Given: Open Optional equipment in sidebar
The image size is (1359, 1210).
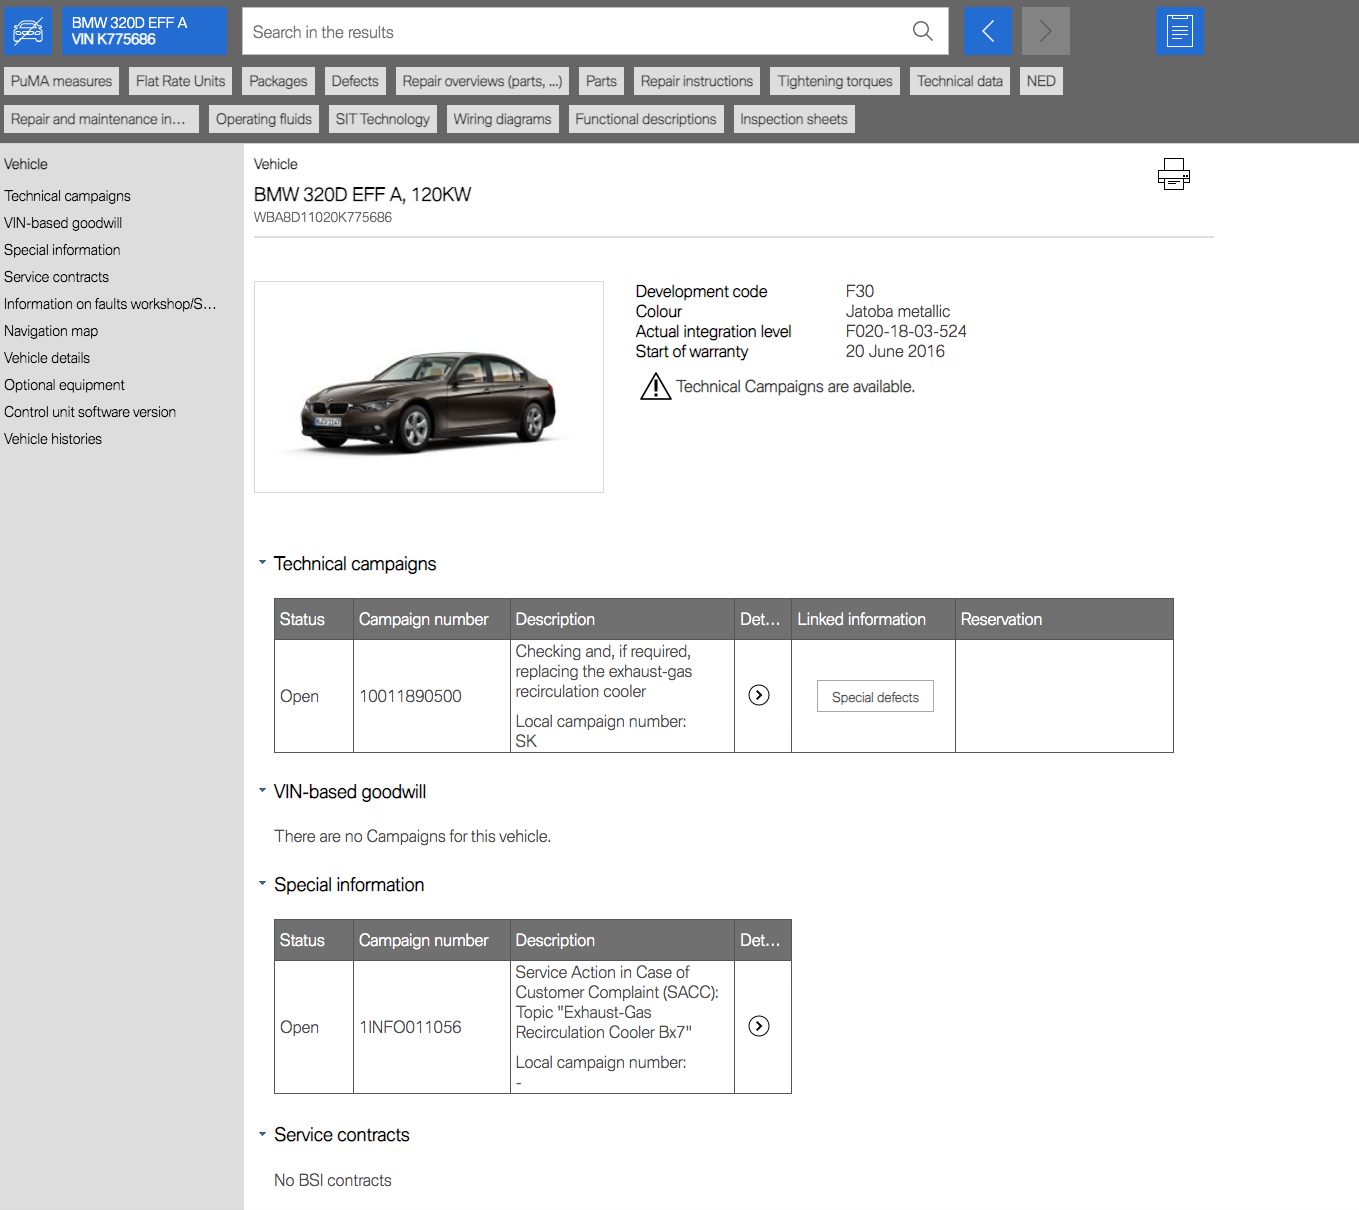Looking at the screenshot, I should pos(64,385).
